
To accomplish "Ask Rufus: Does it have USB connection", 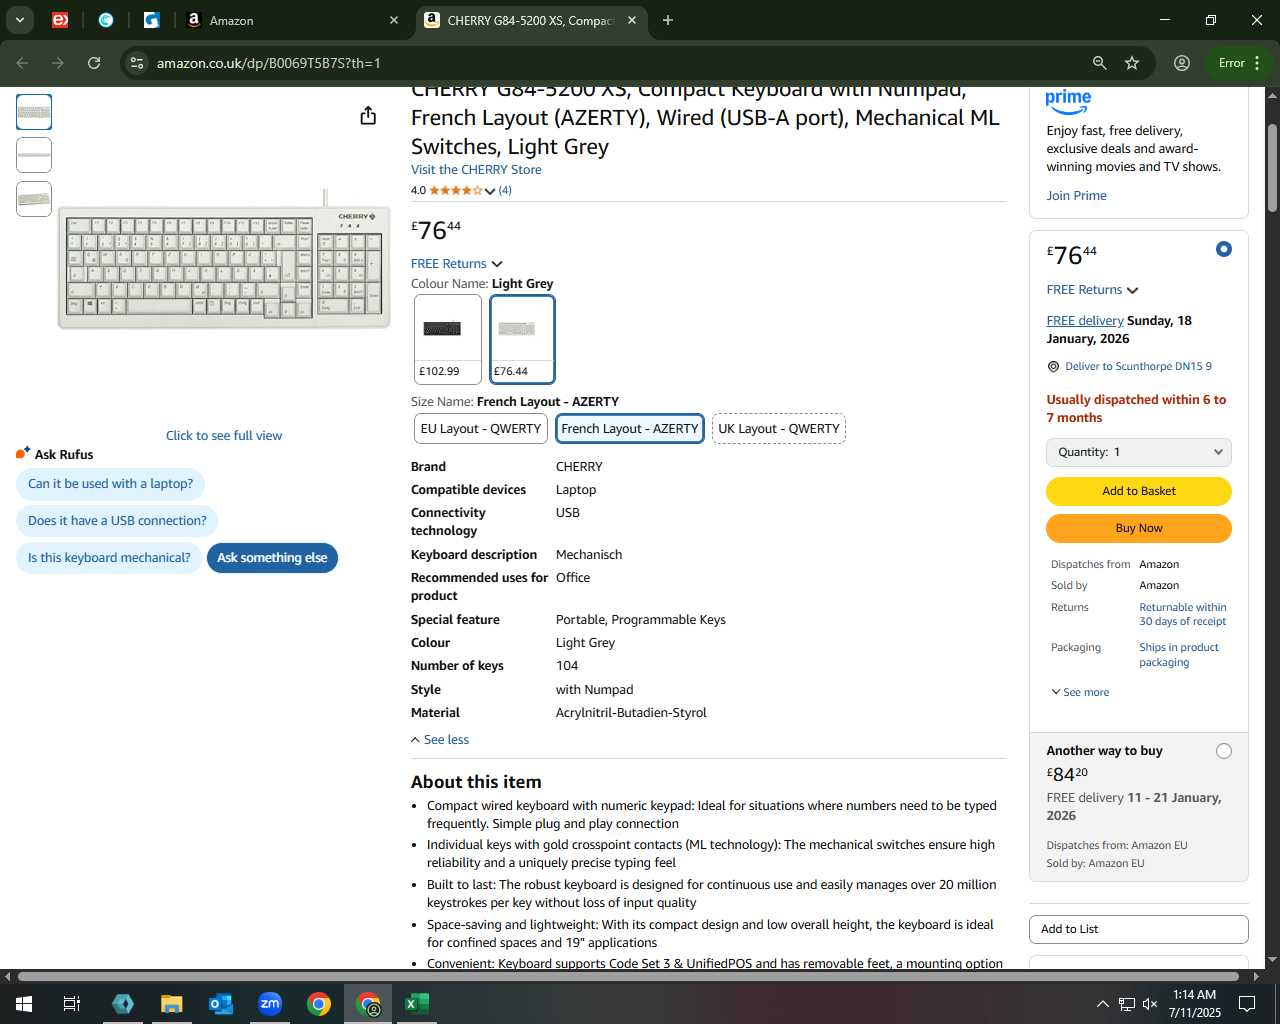I will click(x=117, y=521).
